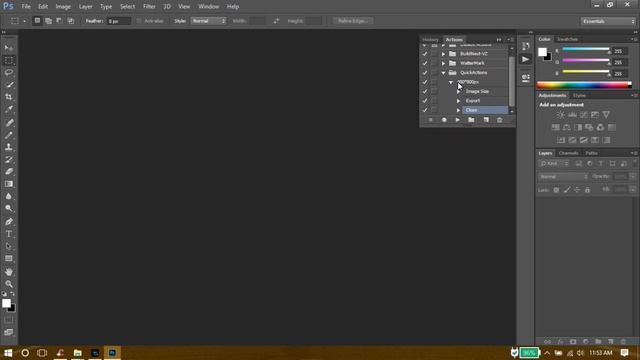The image size is (640, 360).
Task: Click the R color slider
Action: coord(586,49)
